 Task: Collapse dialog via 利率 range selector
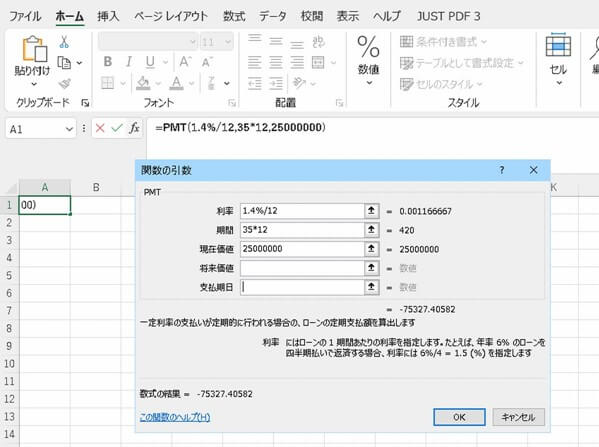(371, 211)
